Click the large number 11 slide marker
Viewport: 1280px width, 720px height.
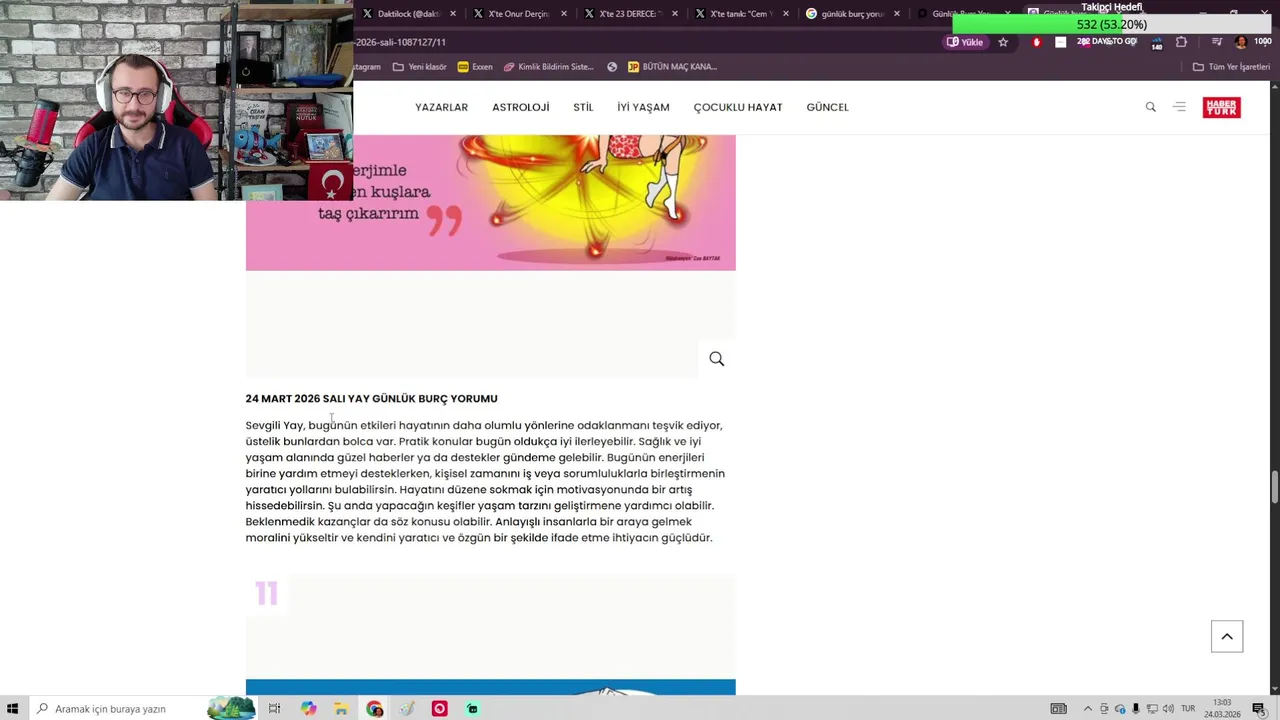tap(266, 593)
